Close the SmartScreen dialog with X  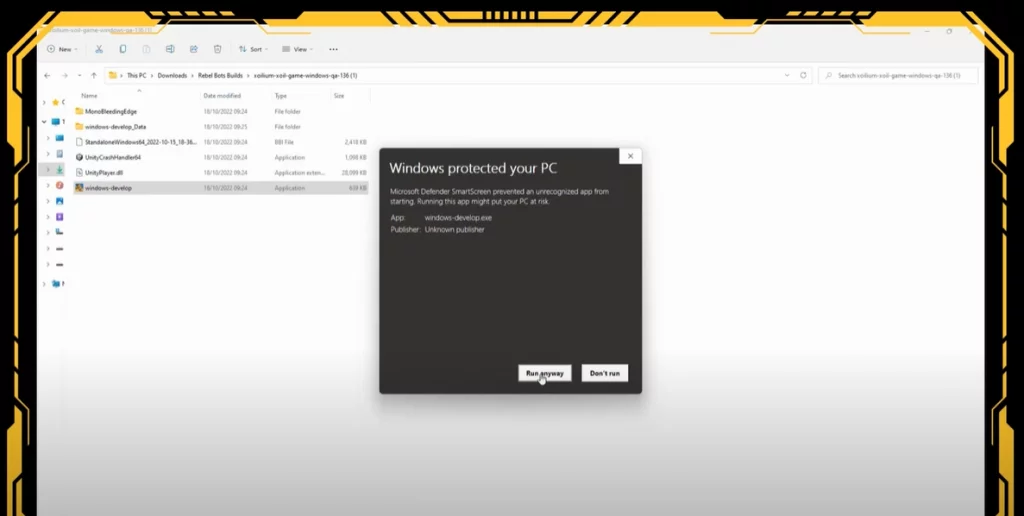click(630, 156)
